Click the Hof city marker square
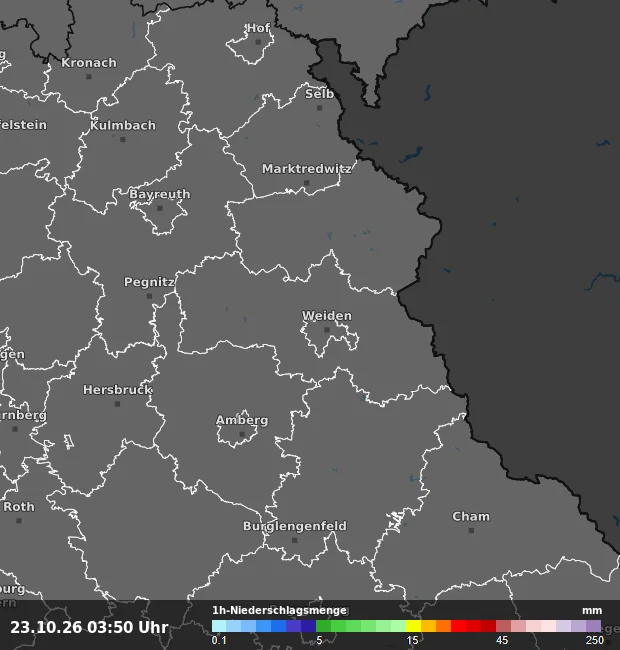620x650 pixels. point(258,42)
